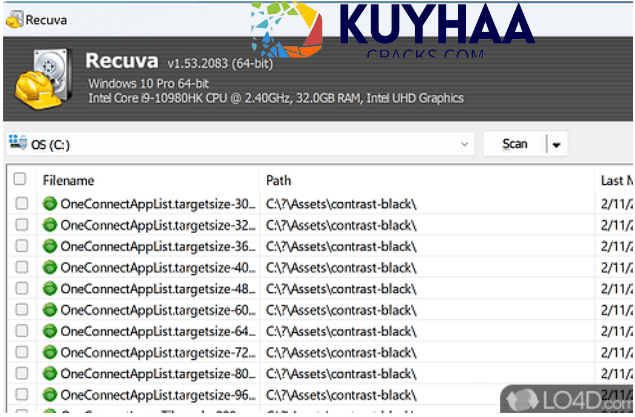This screenshot has height=417, width=635.
Task: Click green status icon for targetsize-36 file
Action: pyautogui.click(x=50, y=246)
